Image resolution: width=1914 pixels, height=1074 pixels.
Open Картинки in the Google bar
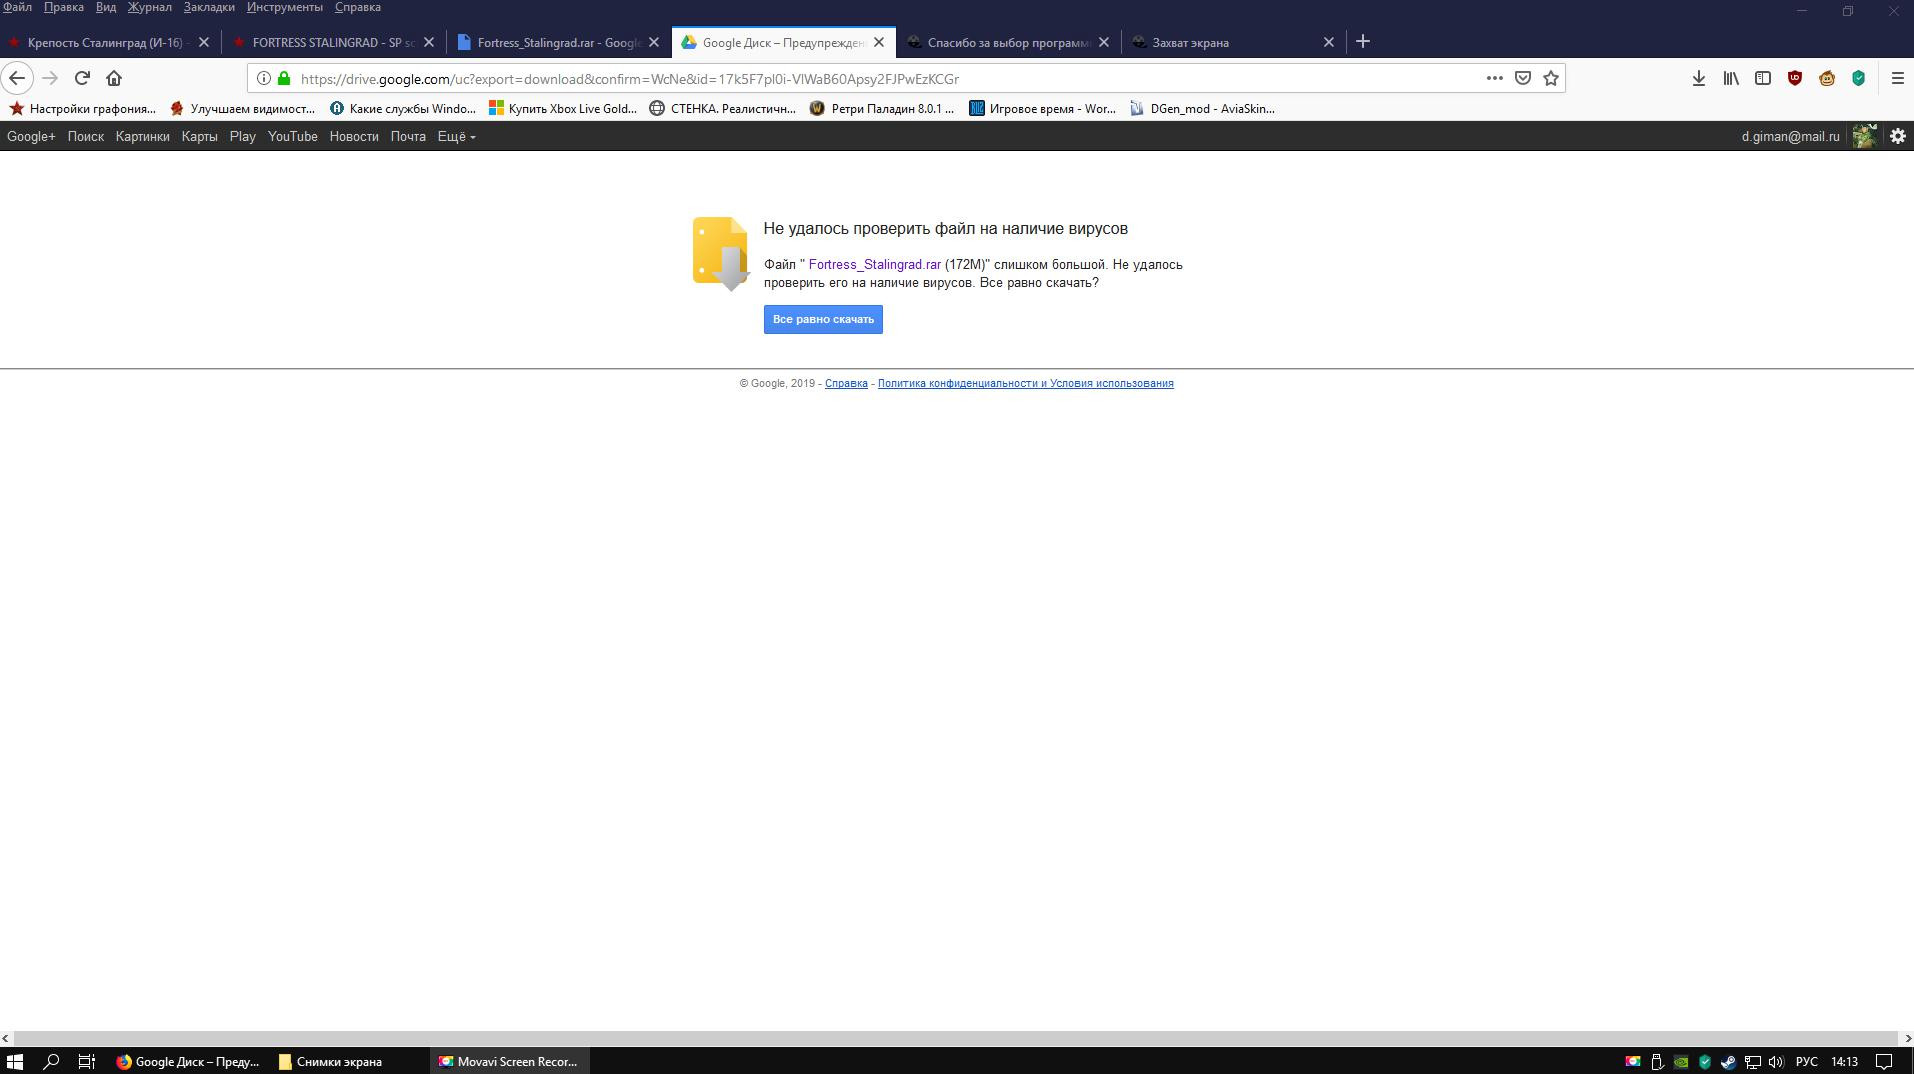tap(142, 136)
